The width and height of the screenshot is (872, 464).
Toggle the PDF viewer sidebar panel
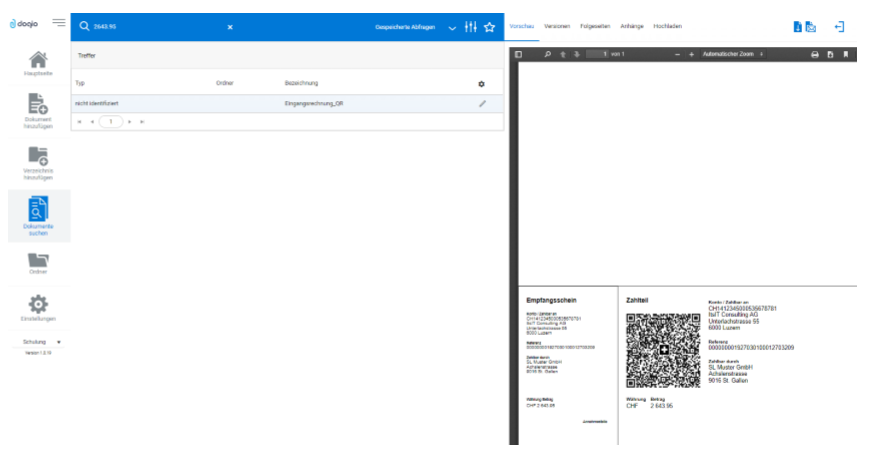click(518, 54)
